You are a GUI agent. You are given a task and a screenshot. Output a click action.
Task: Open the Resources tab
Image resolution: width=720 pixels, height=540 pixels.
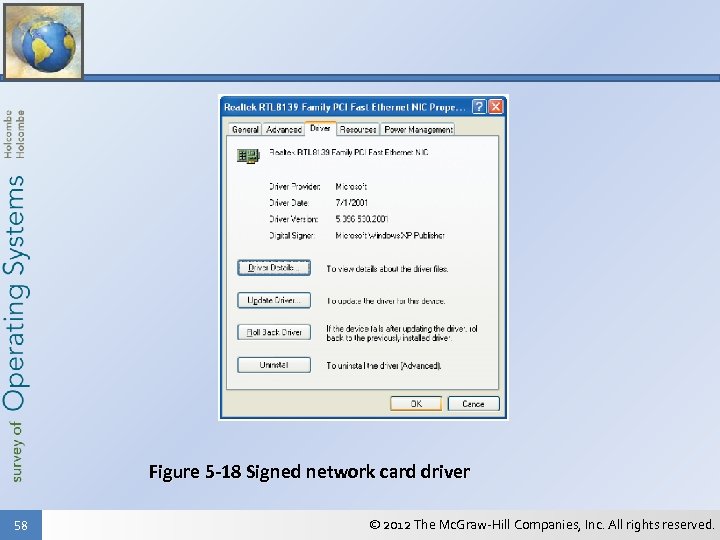pyautogui.click(x=358, y=129)
